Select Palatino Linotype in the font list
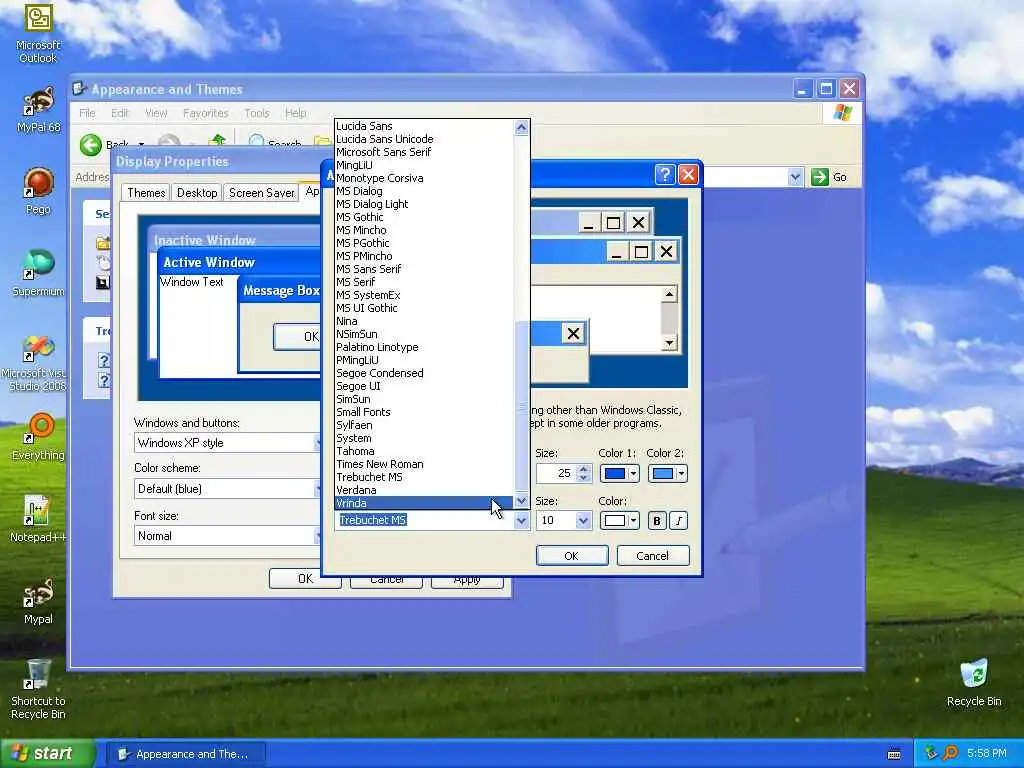 pos(424,347)
